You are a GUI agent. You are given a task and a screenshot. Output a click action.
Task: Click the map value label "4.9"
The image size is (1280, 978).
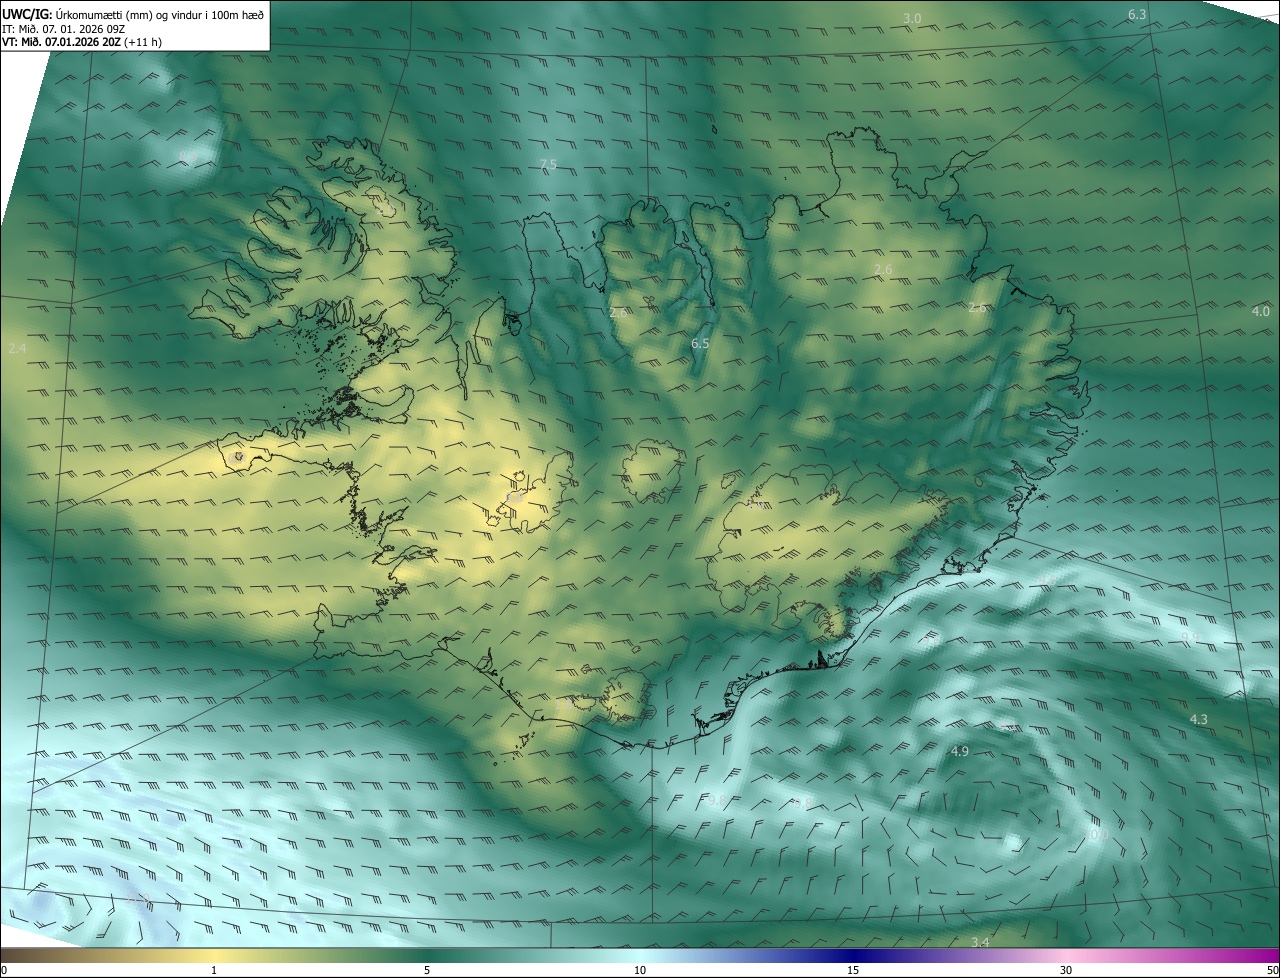click(x=960, y=751)
